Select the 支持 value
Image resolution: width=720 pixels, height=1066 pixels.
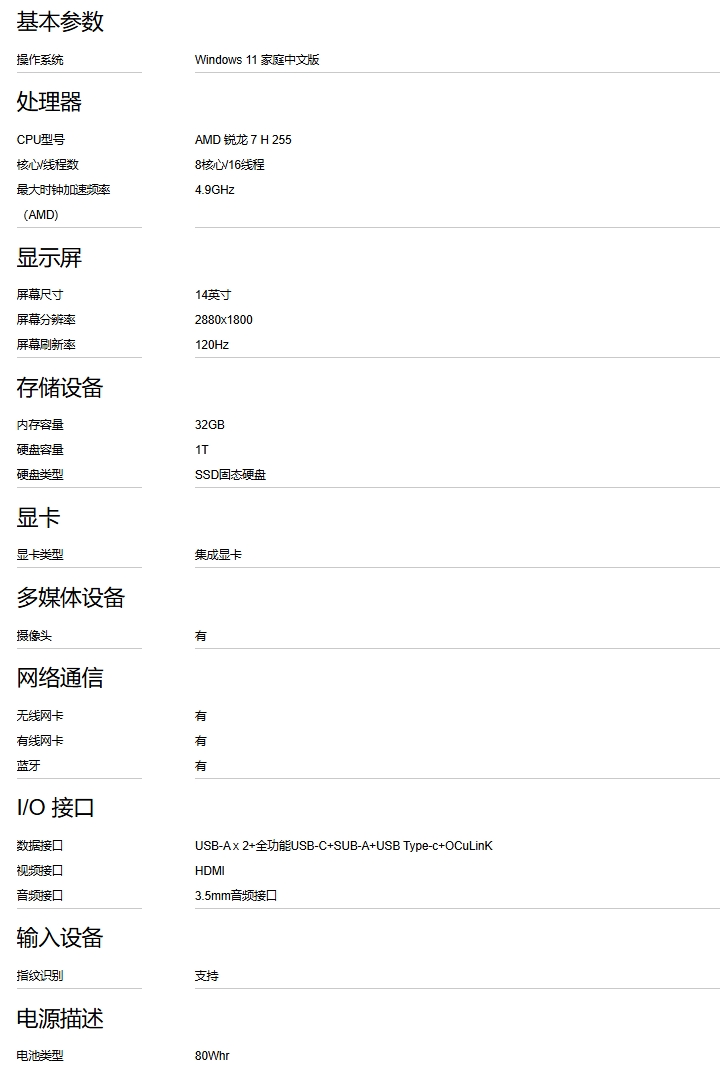click(207, 976)
